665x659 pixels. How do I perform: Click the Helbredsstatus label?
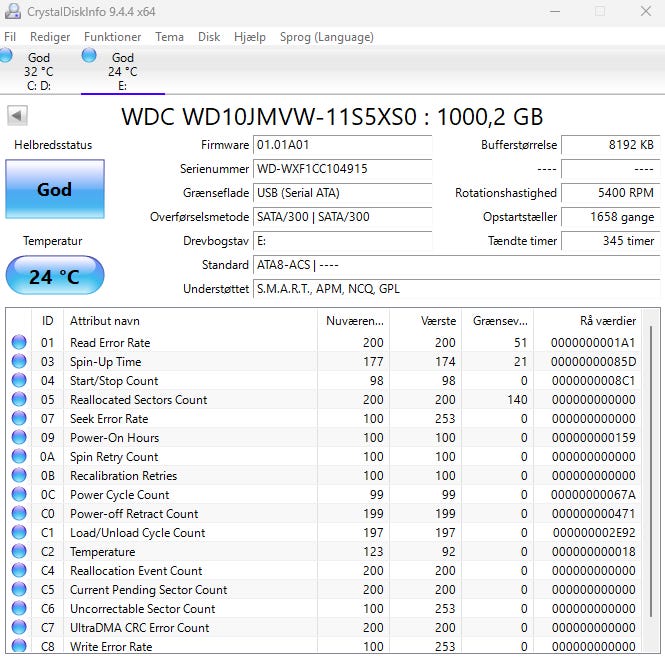coord(53,145)
